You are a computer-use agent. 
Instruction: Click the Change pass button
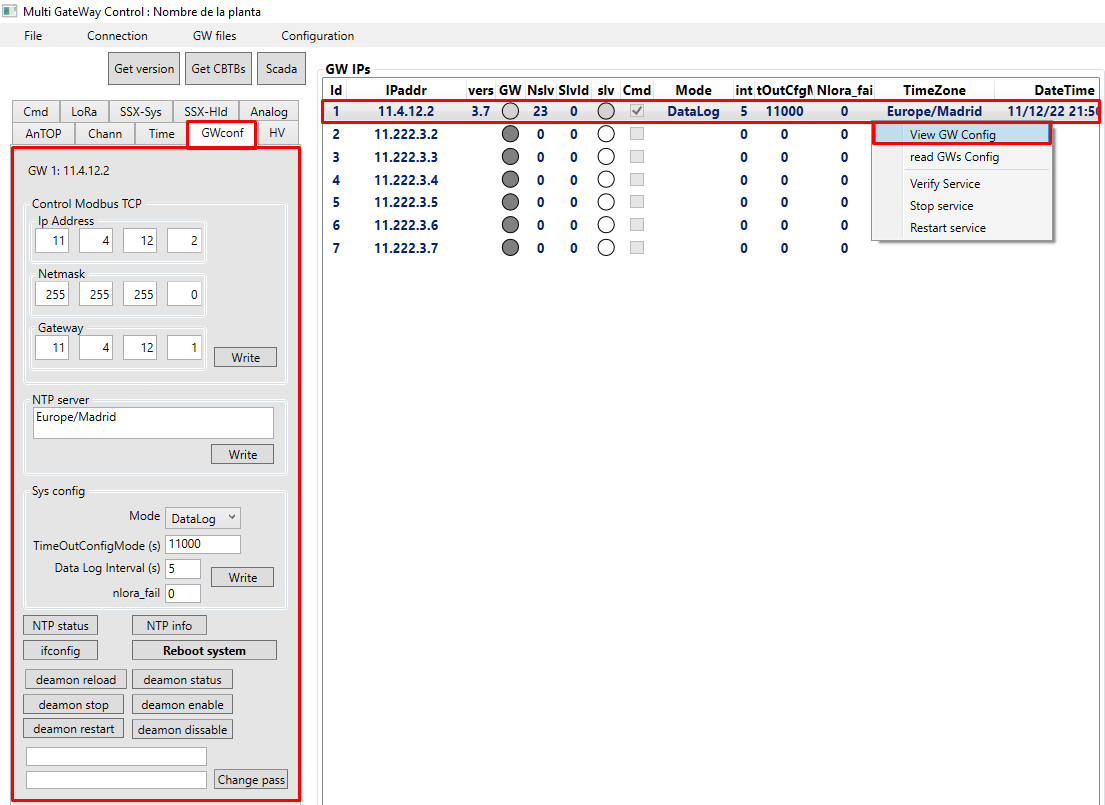point(250,779)
